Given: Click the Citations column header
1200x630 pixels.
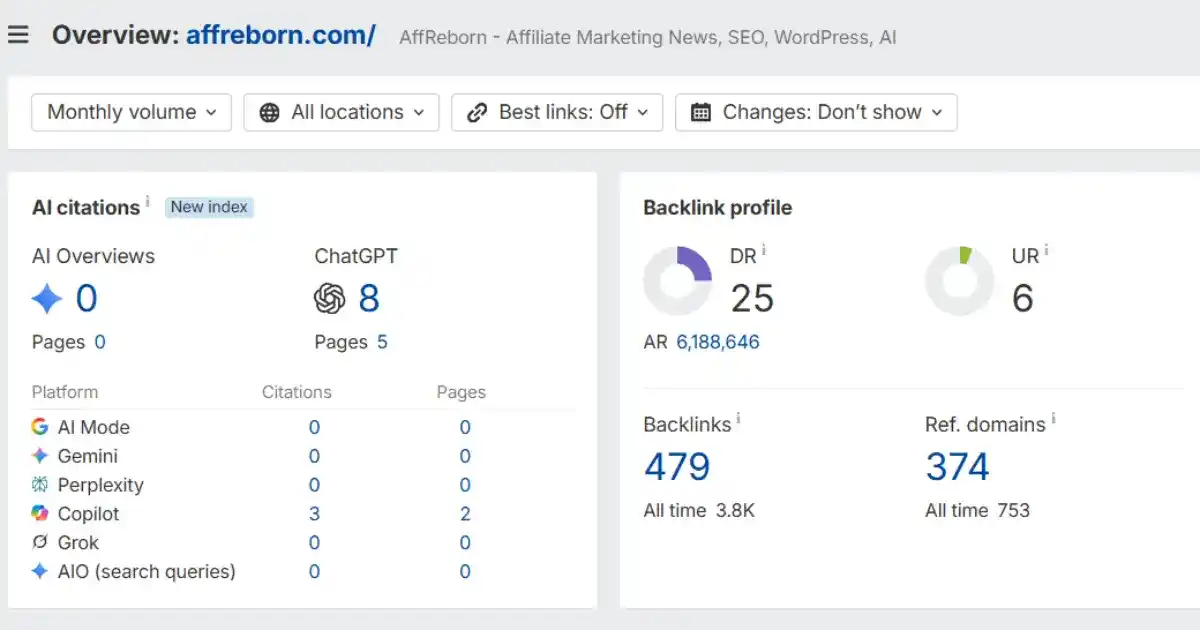Looking at the screenshot, I should click(x=297, y=392).
